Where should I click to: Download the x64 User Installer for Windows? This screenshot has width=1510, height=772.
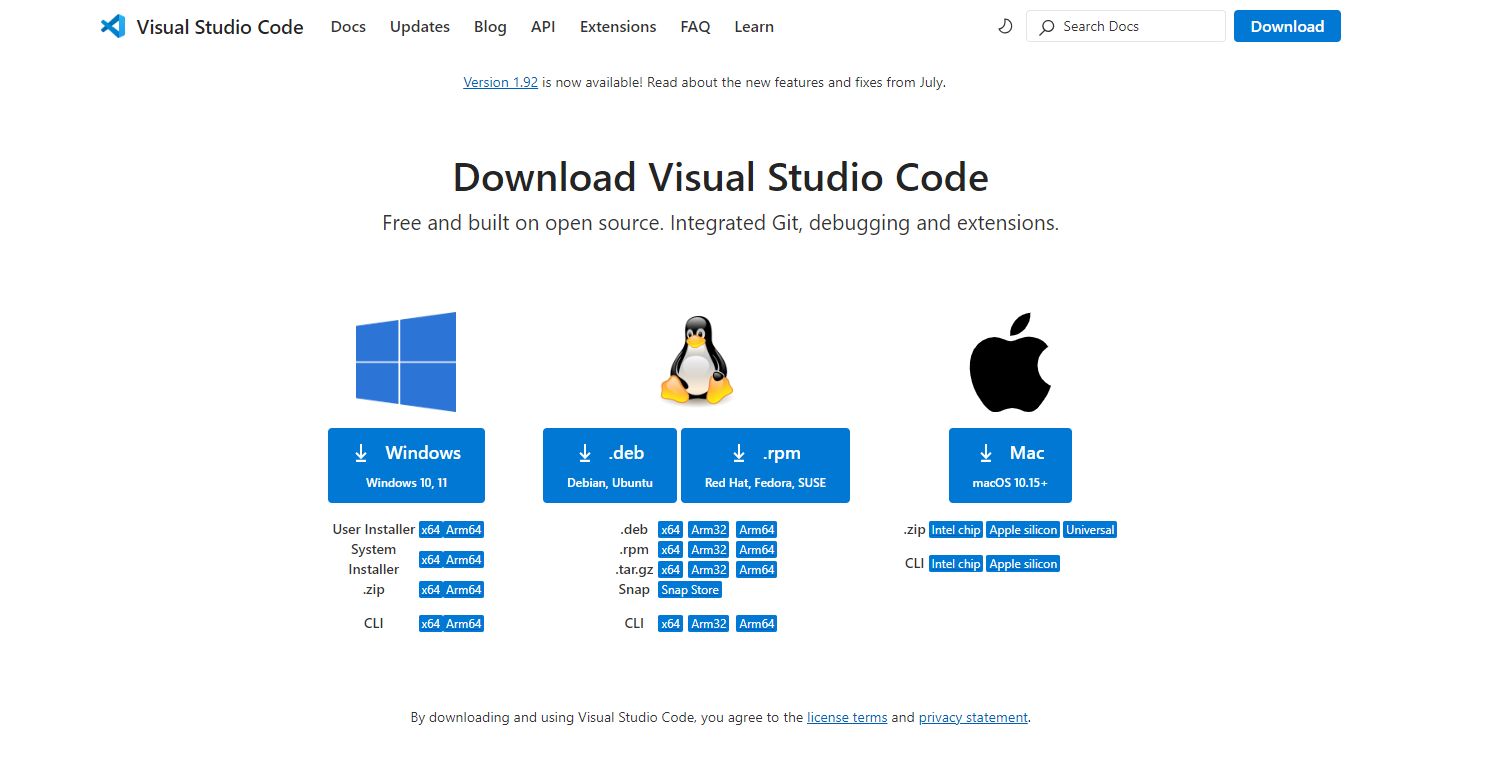coord(432,529)
